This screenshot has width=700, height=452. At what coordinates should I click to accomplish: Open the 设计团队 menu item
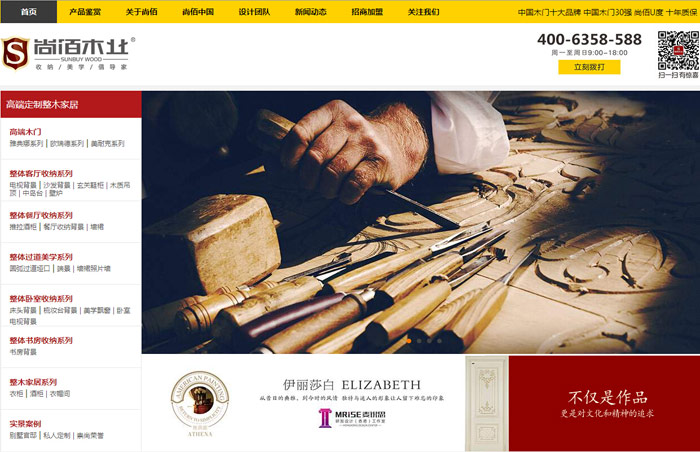point(254,12)
